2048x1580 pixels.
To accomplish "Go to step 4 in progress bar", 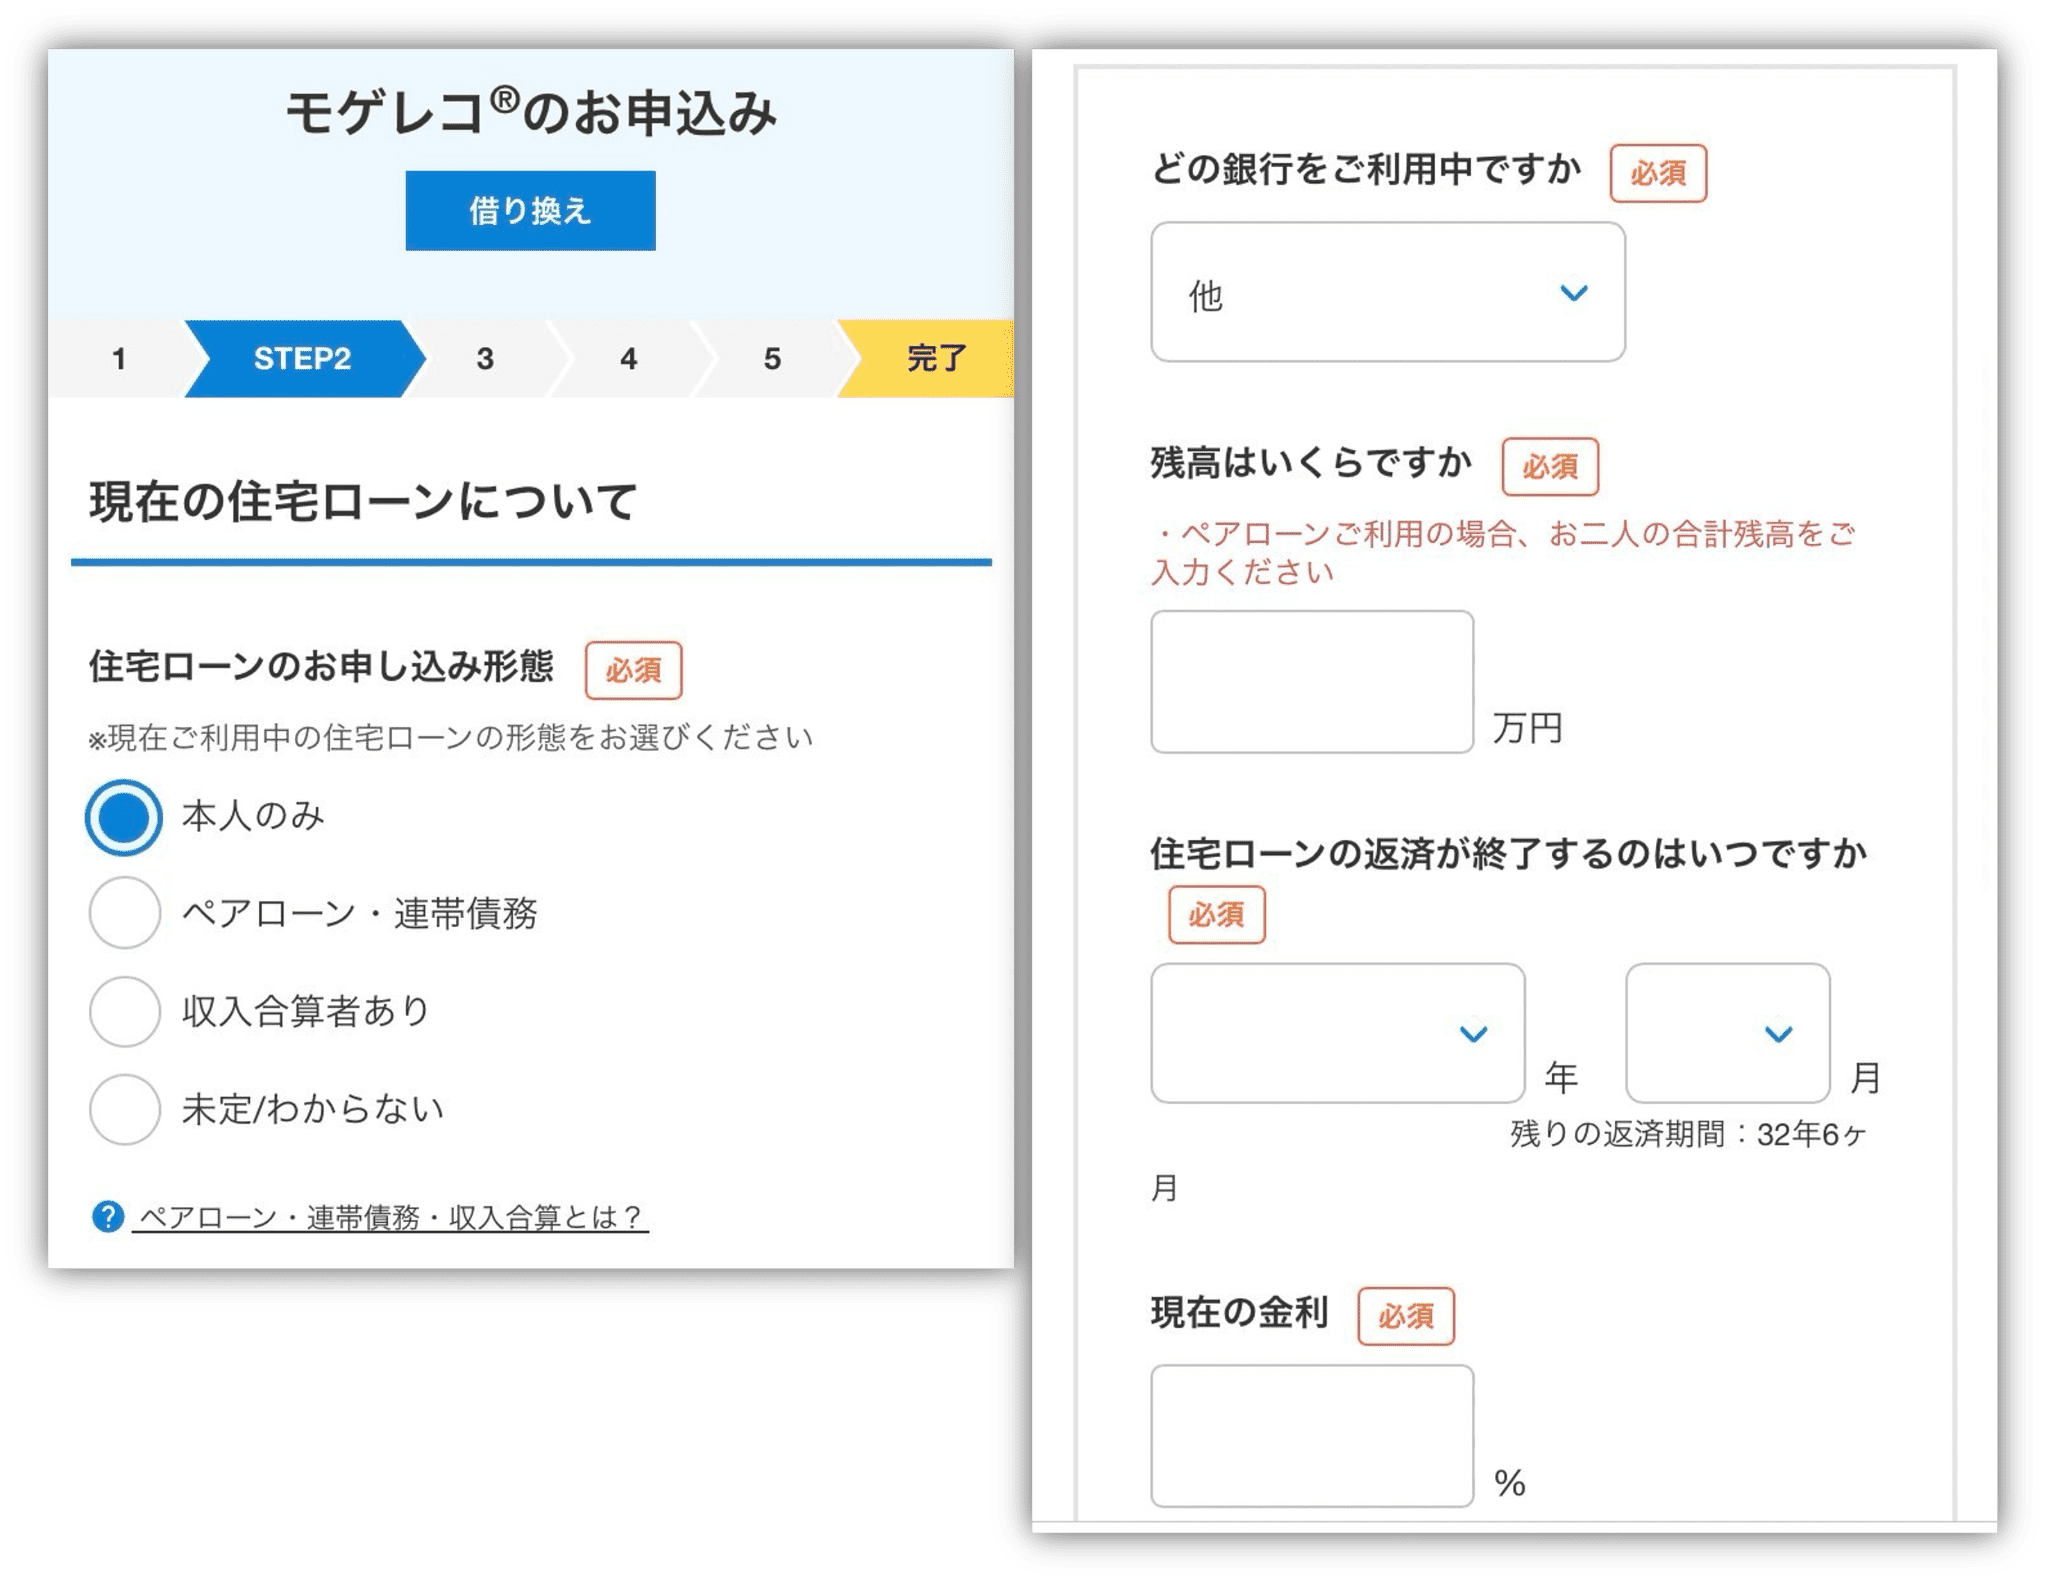I will (x=628, y=358).
